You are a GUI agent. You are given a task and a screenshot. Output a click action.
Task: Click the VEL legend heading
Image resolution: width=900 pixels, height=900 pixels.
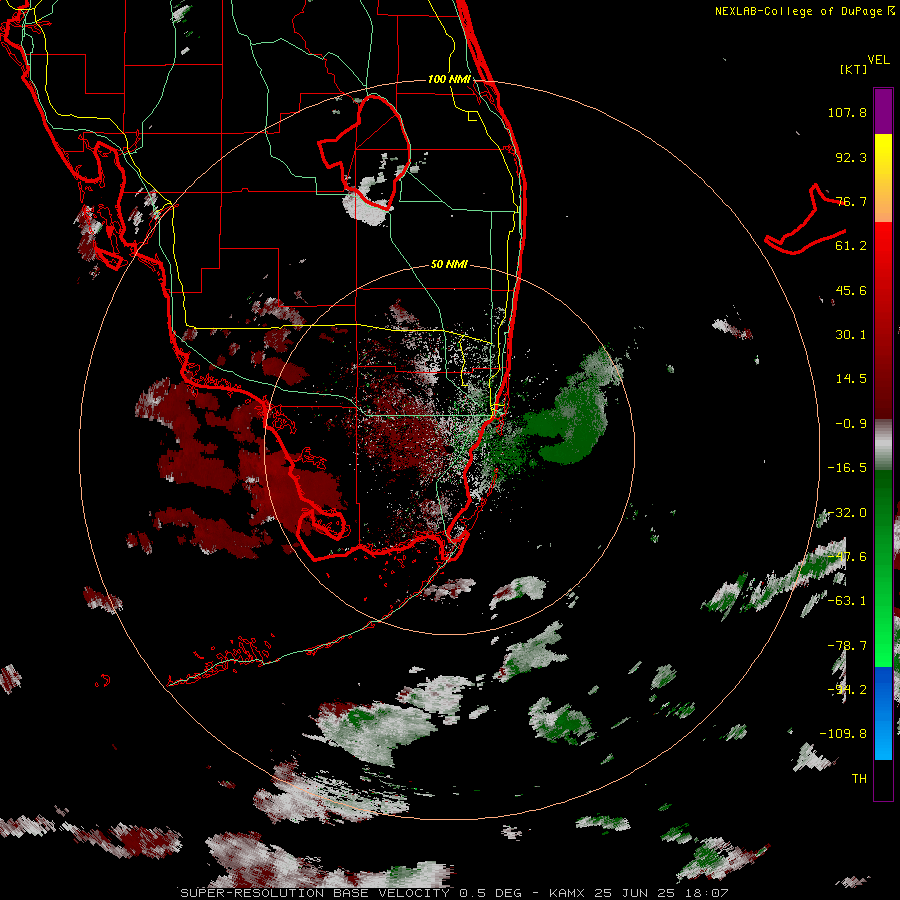878,60
